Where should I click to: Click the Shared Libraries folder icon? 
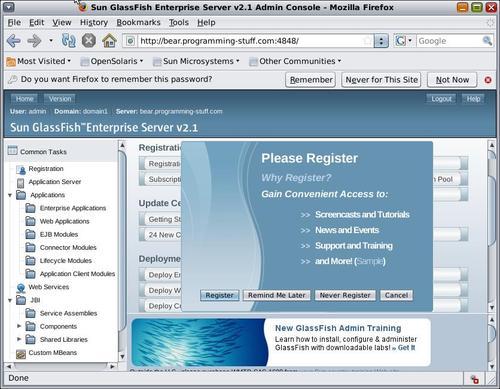click(x=30, y=339)
